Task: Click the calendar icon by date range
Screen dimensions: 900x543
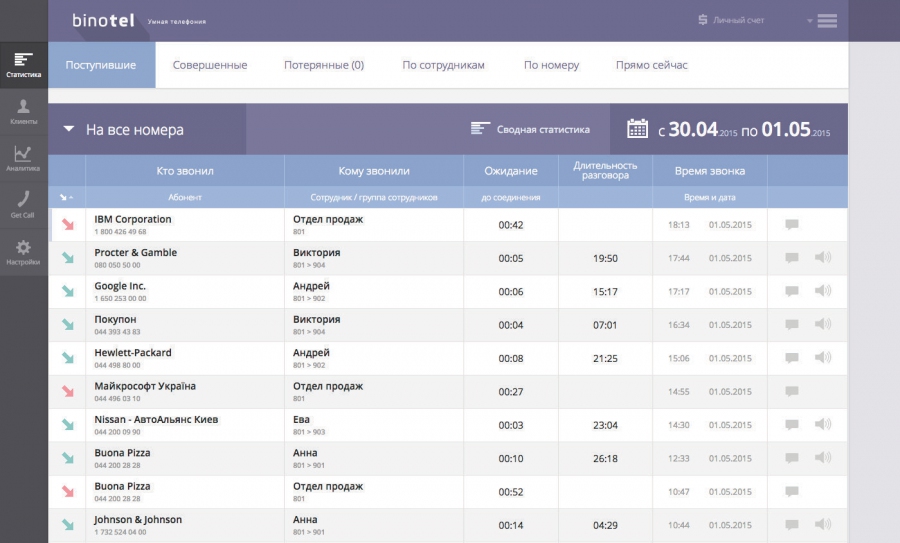Action: tap(637, 129)
